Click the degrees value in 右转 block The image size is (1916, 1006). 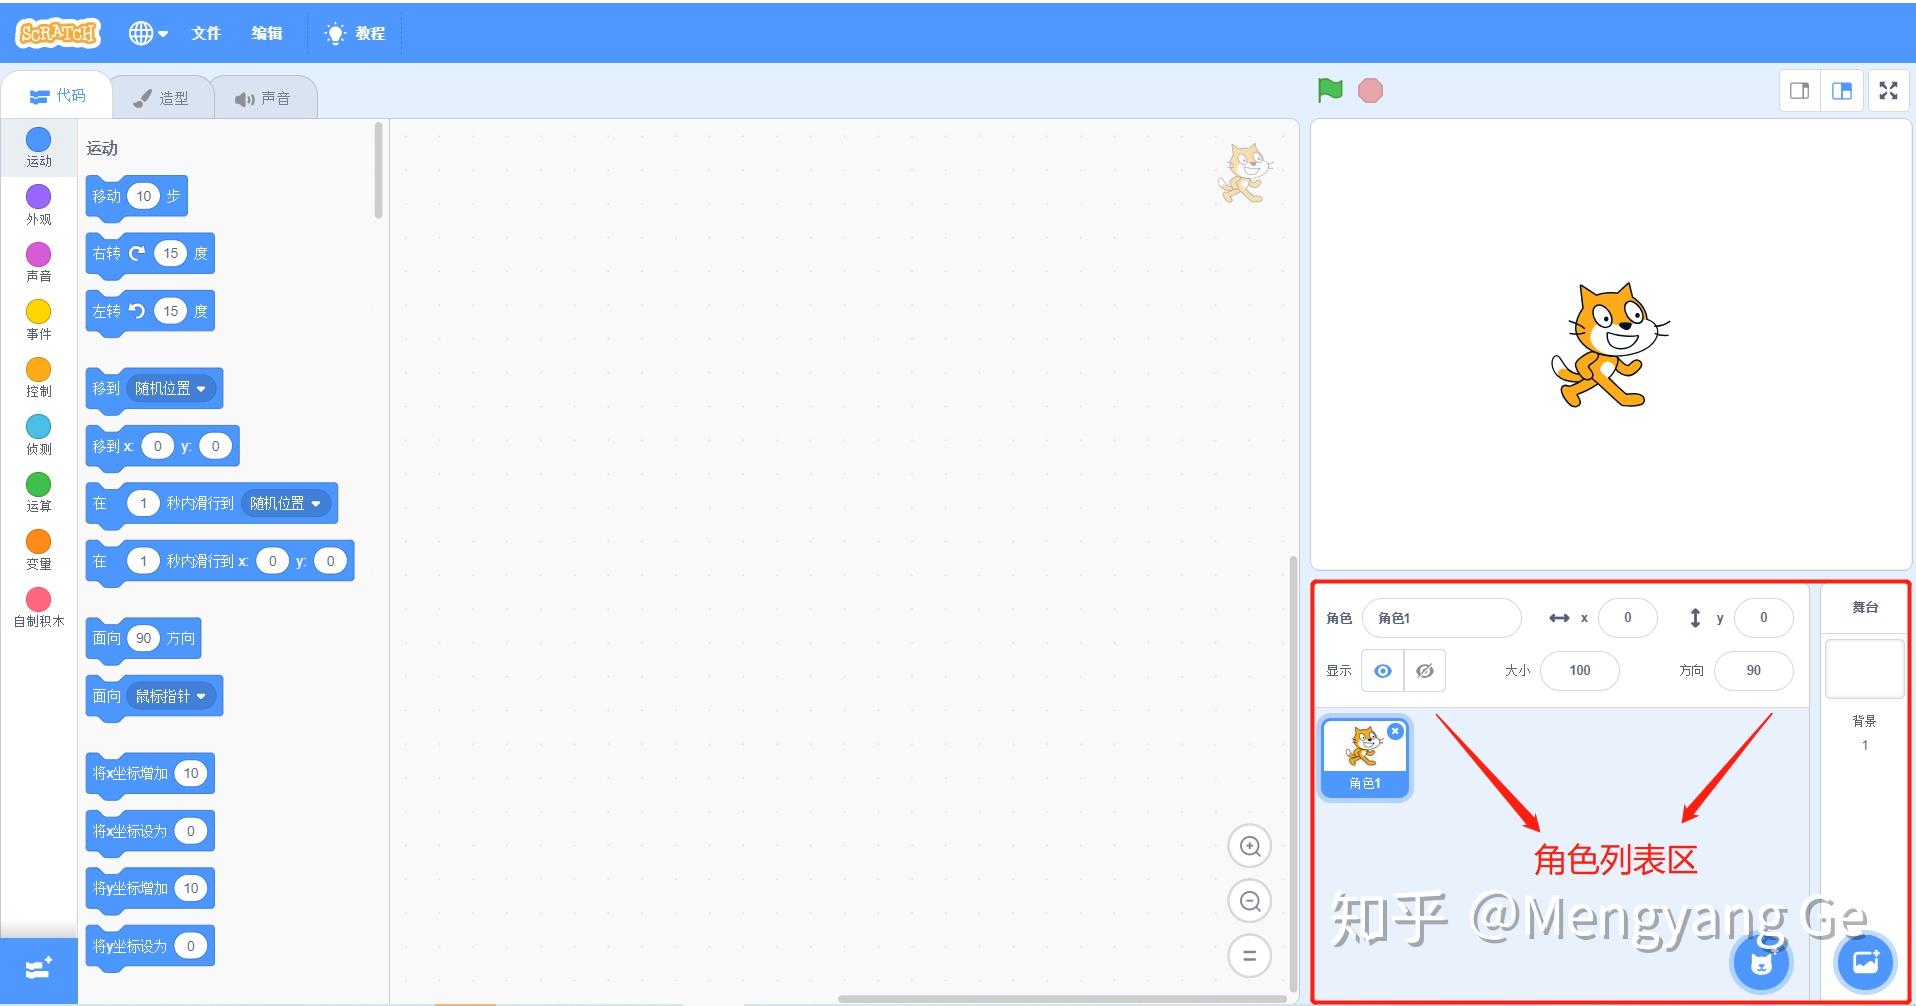point(171,254)
